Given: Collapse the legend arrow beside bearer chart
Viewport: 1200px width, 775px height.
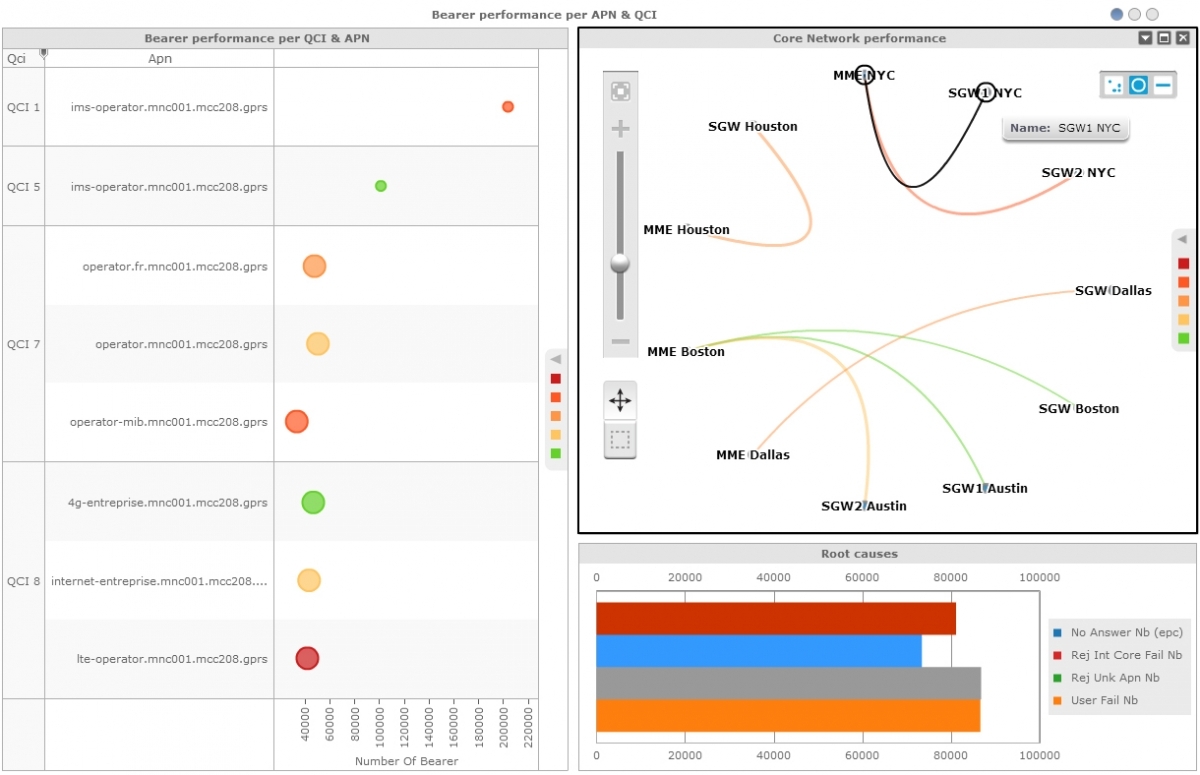Looking at the screenshot, I should click(556, 359).
